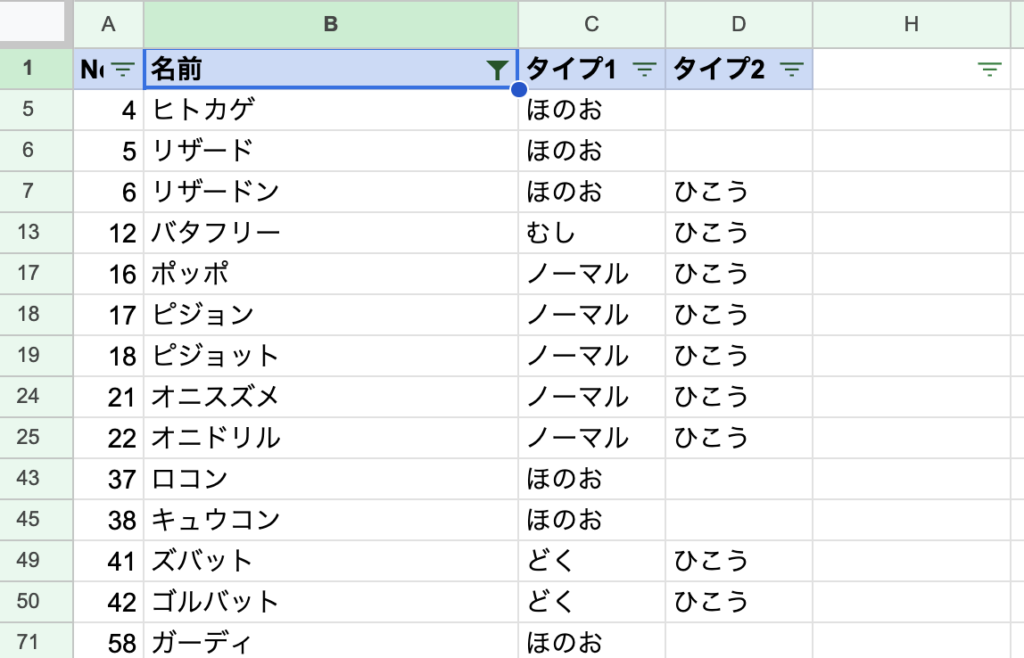Click the number 58 cell

[108, 641]
